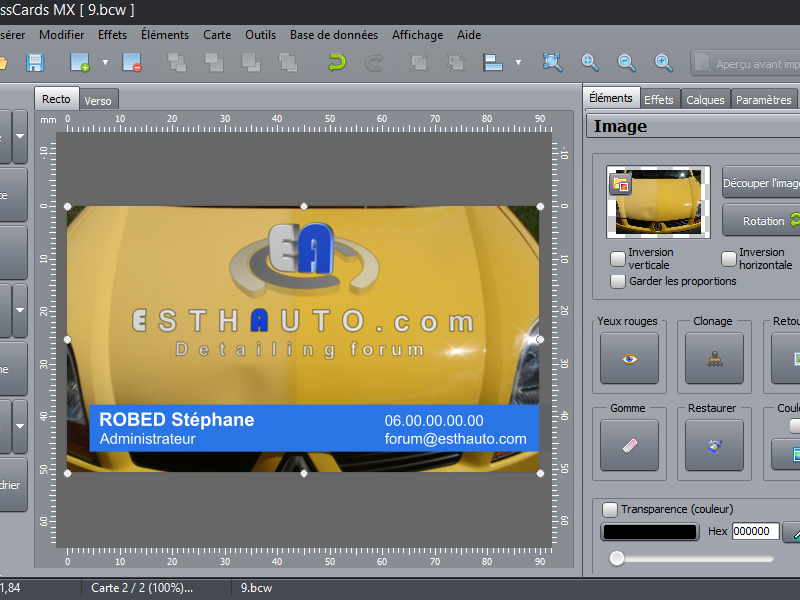The image size is (800, 600).
Task: Open the Affichage menu
Action: click(x=417, y=35)
